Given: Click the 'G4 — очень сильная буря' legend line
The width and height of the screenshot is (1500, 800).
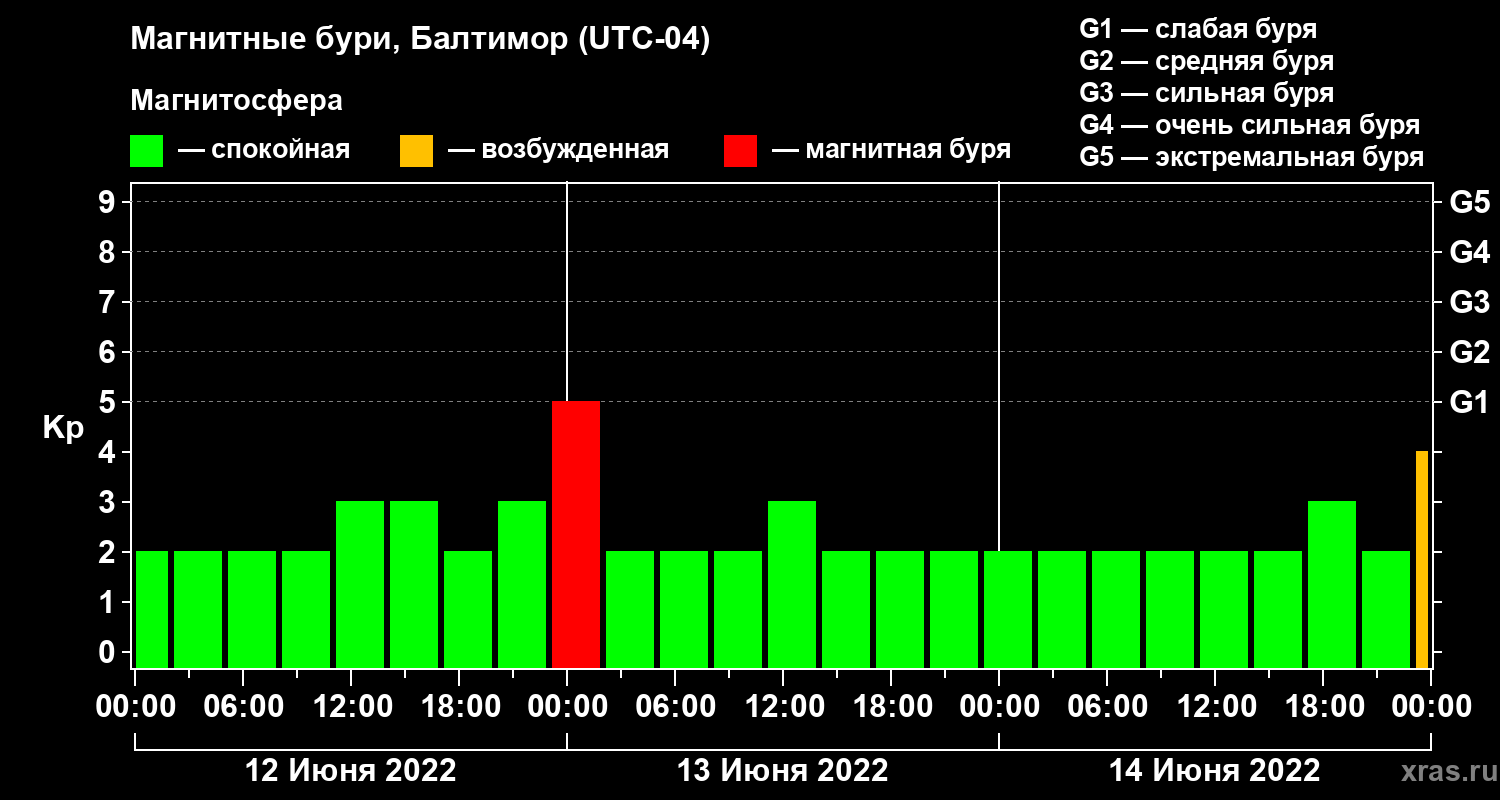Looking at the screenshot, I should (x=1249, y=126).
